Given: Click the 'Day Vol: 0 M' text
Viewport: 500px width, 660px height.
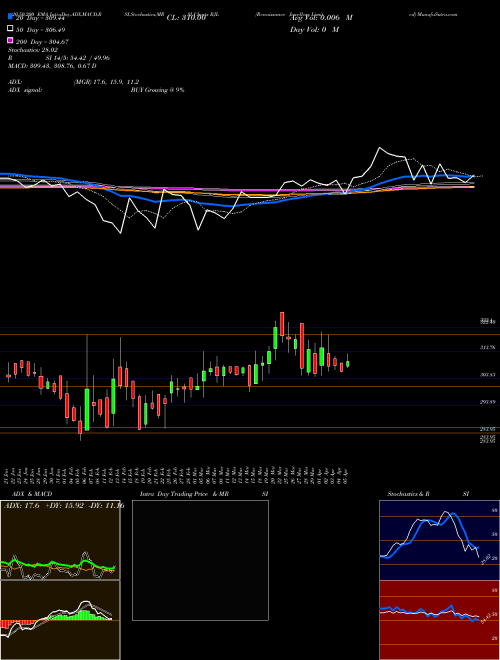Looking at the screenshot, I should coord(314,30).
